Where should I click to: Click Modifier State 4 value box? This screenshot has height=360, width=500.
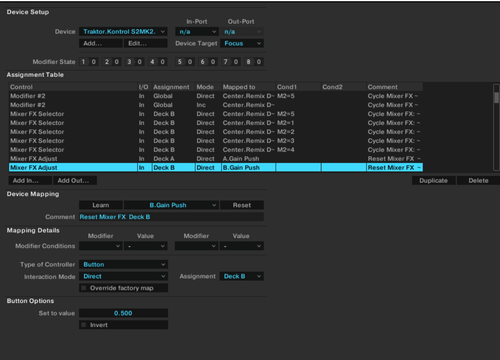click(x=163, y=62)
